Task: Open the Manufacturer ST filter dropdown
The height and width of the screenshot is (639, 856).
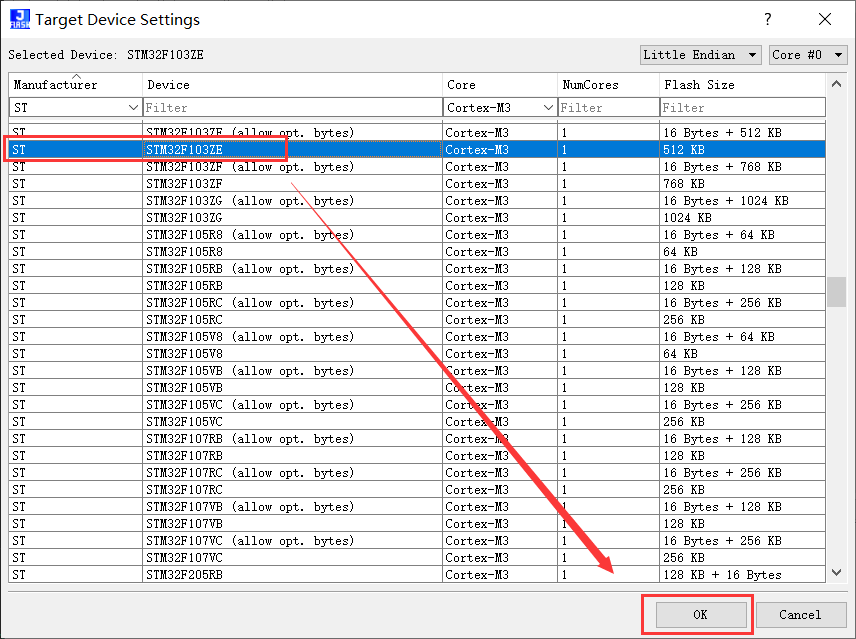Action: [75, 108]
